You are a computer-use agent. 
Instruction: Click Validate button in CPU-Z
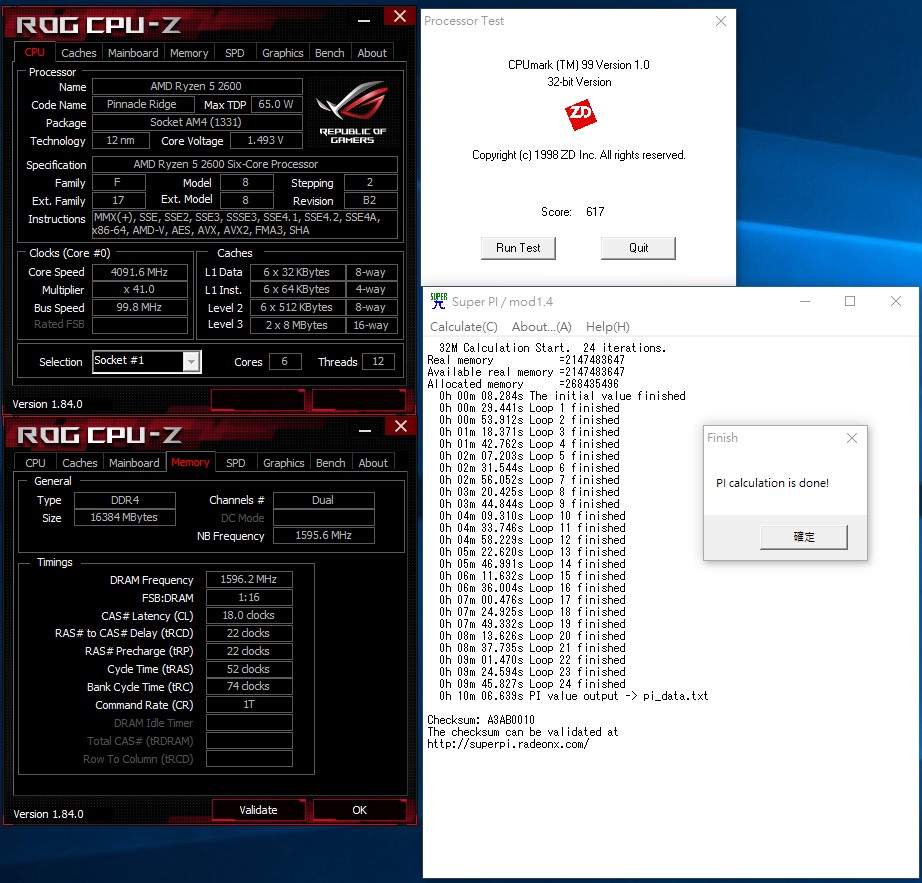point(258,810)
